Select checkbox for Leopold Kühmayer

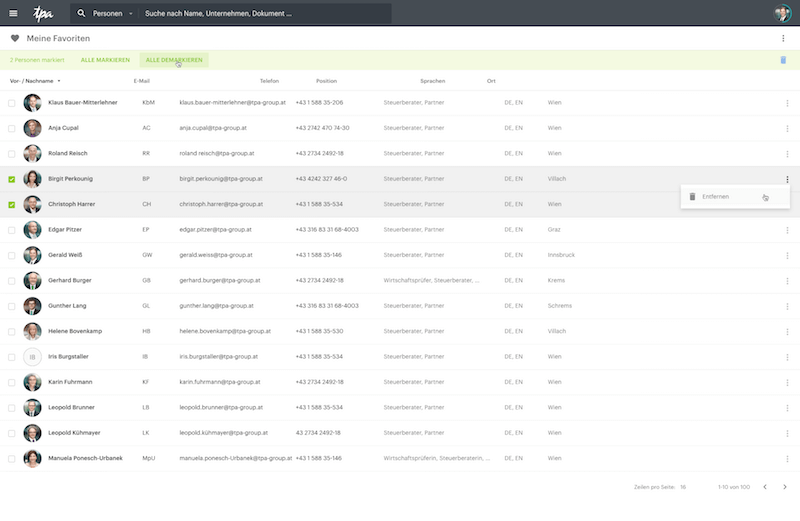[x=12, y=433]
